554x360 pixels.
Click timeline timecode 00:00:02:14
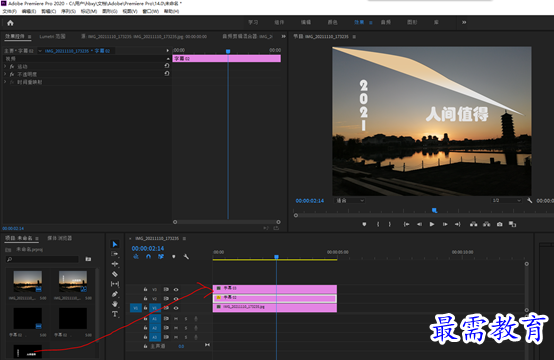pyautogui.click(x=148, y=248)
